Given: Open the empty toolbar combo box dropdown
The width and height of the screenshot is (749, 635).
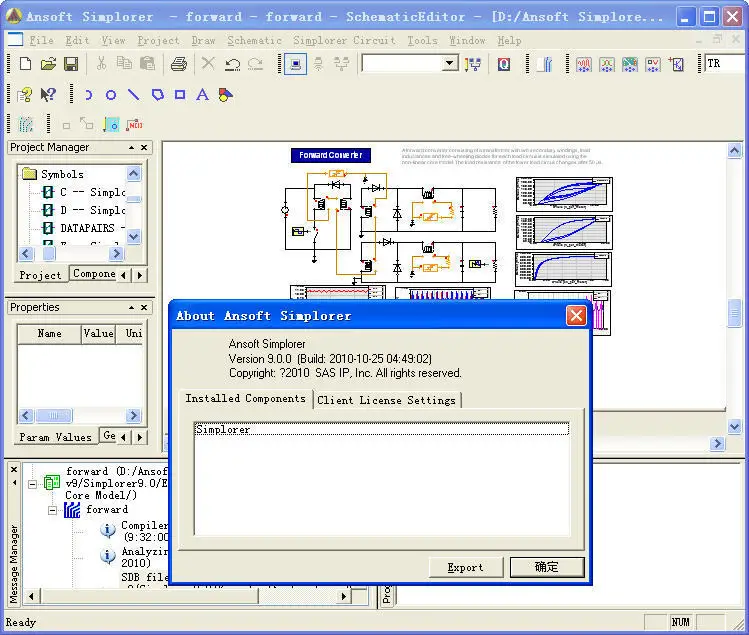Looking at the screenshot, I should (x=449, y=63).
